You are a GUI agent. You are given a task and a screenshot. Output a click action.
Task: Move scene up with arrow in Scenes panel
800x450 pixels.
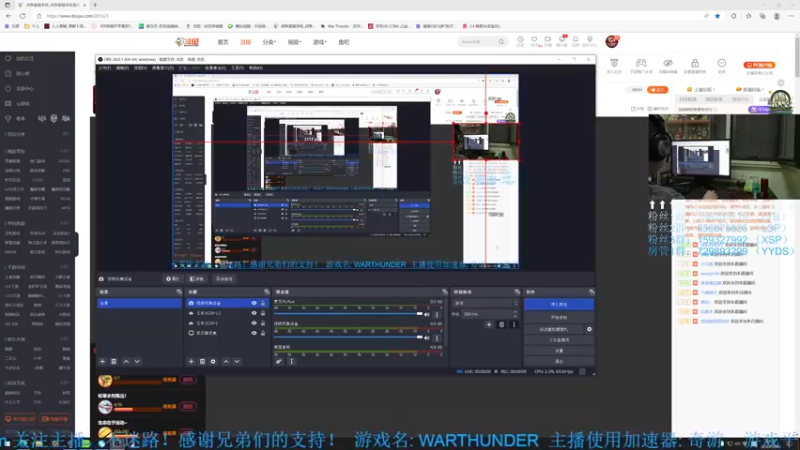[126, 361]
